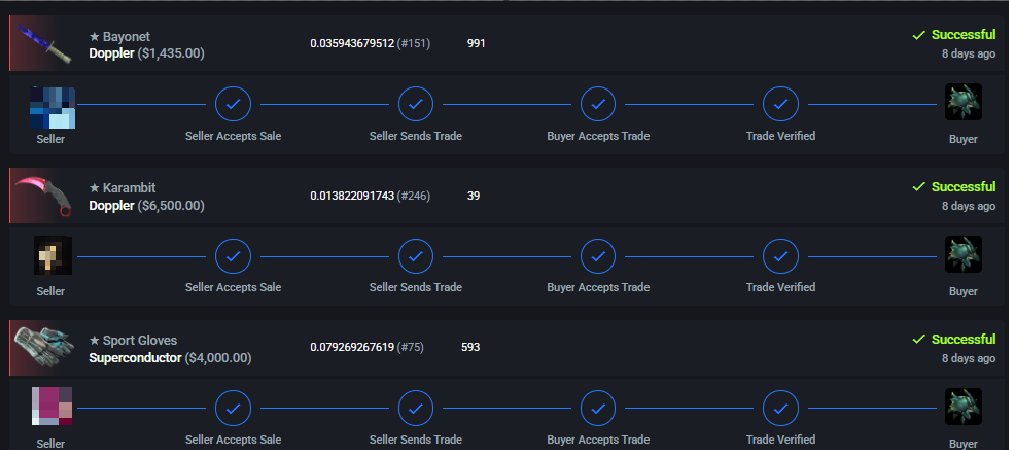Screen dimensions: 1009x450
Task: Click the Sport Gloves trade's buyer avatar
Action: tap(963, 406)
